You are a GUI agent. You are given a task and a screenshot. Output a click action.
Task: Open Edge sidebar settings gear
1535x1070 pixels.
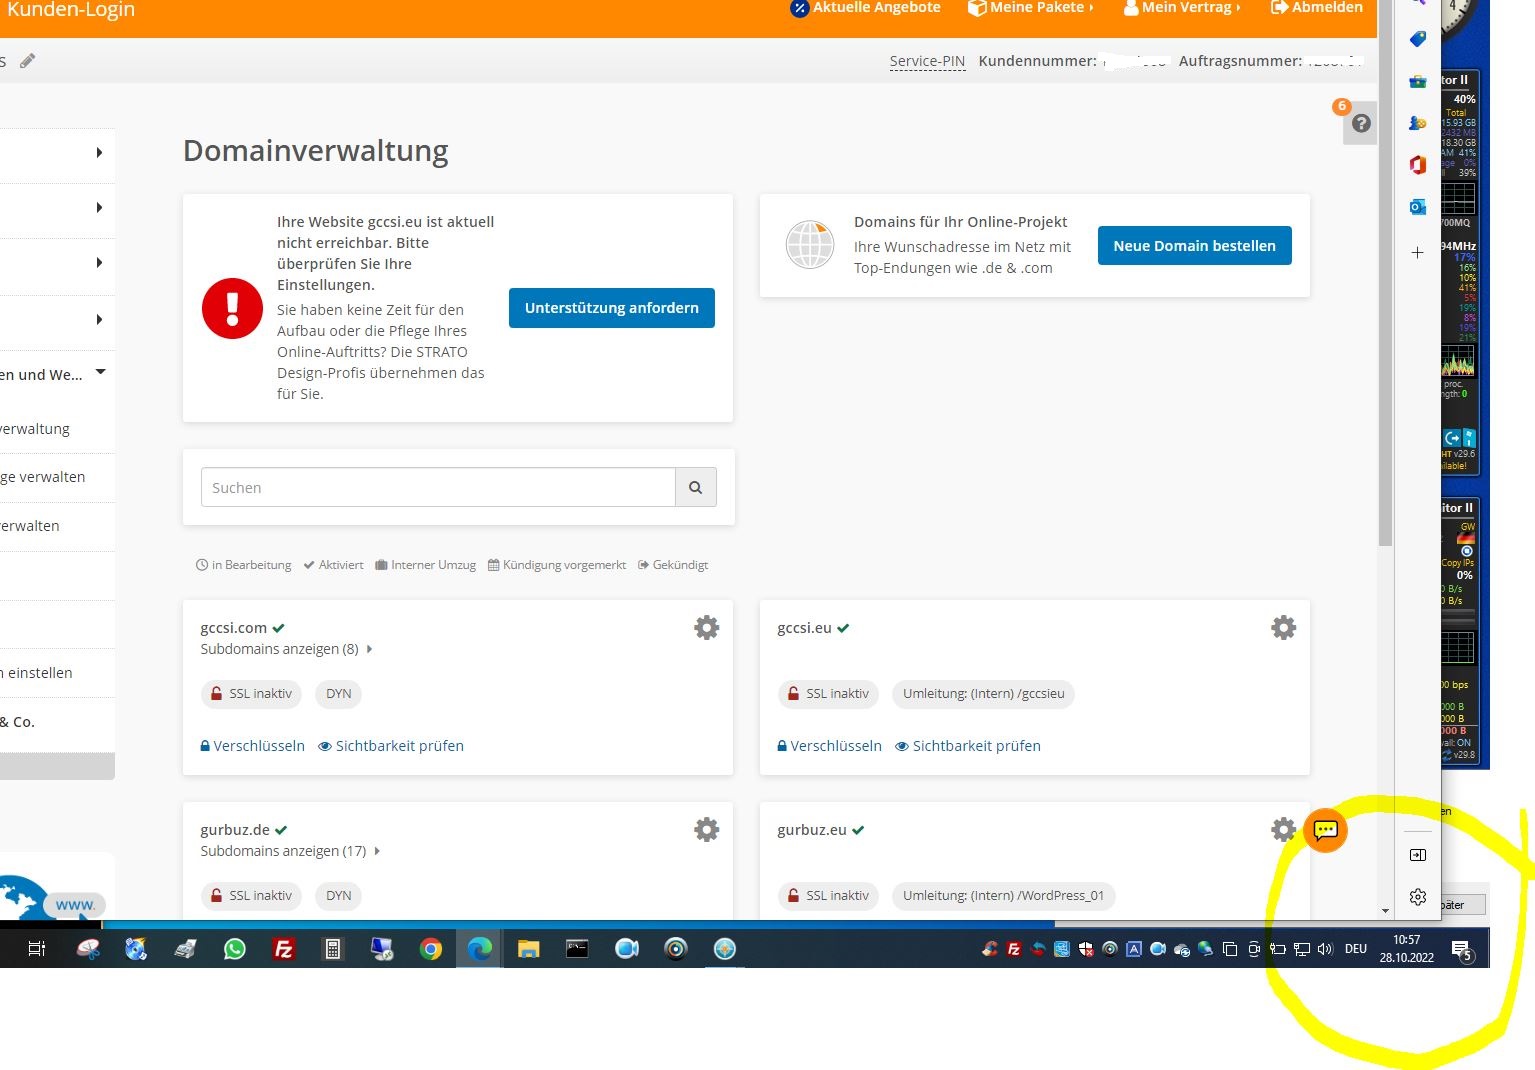[x=1418, y=897]
